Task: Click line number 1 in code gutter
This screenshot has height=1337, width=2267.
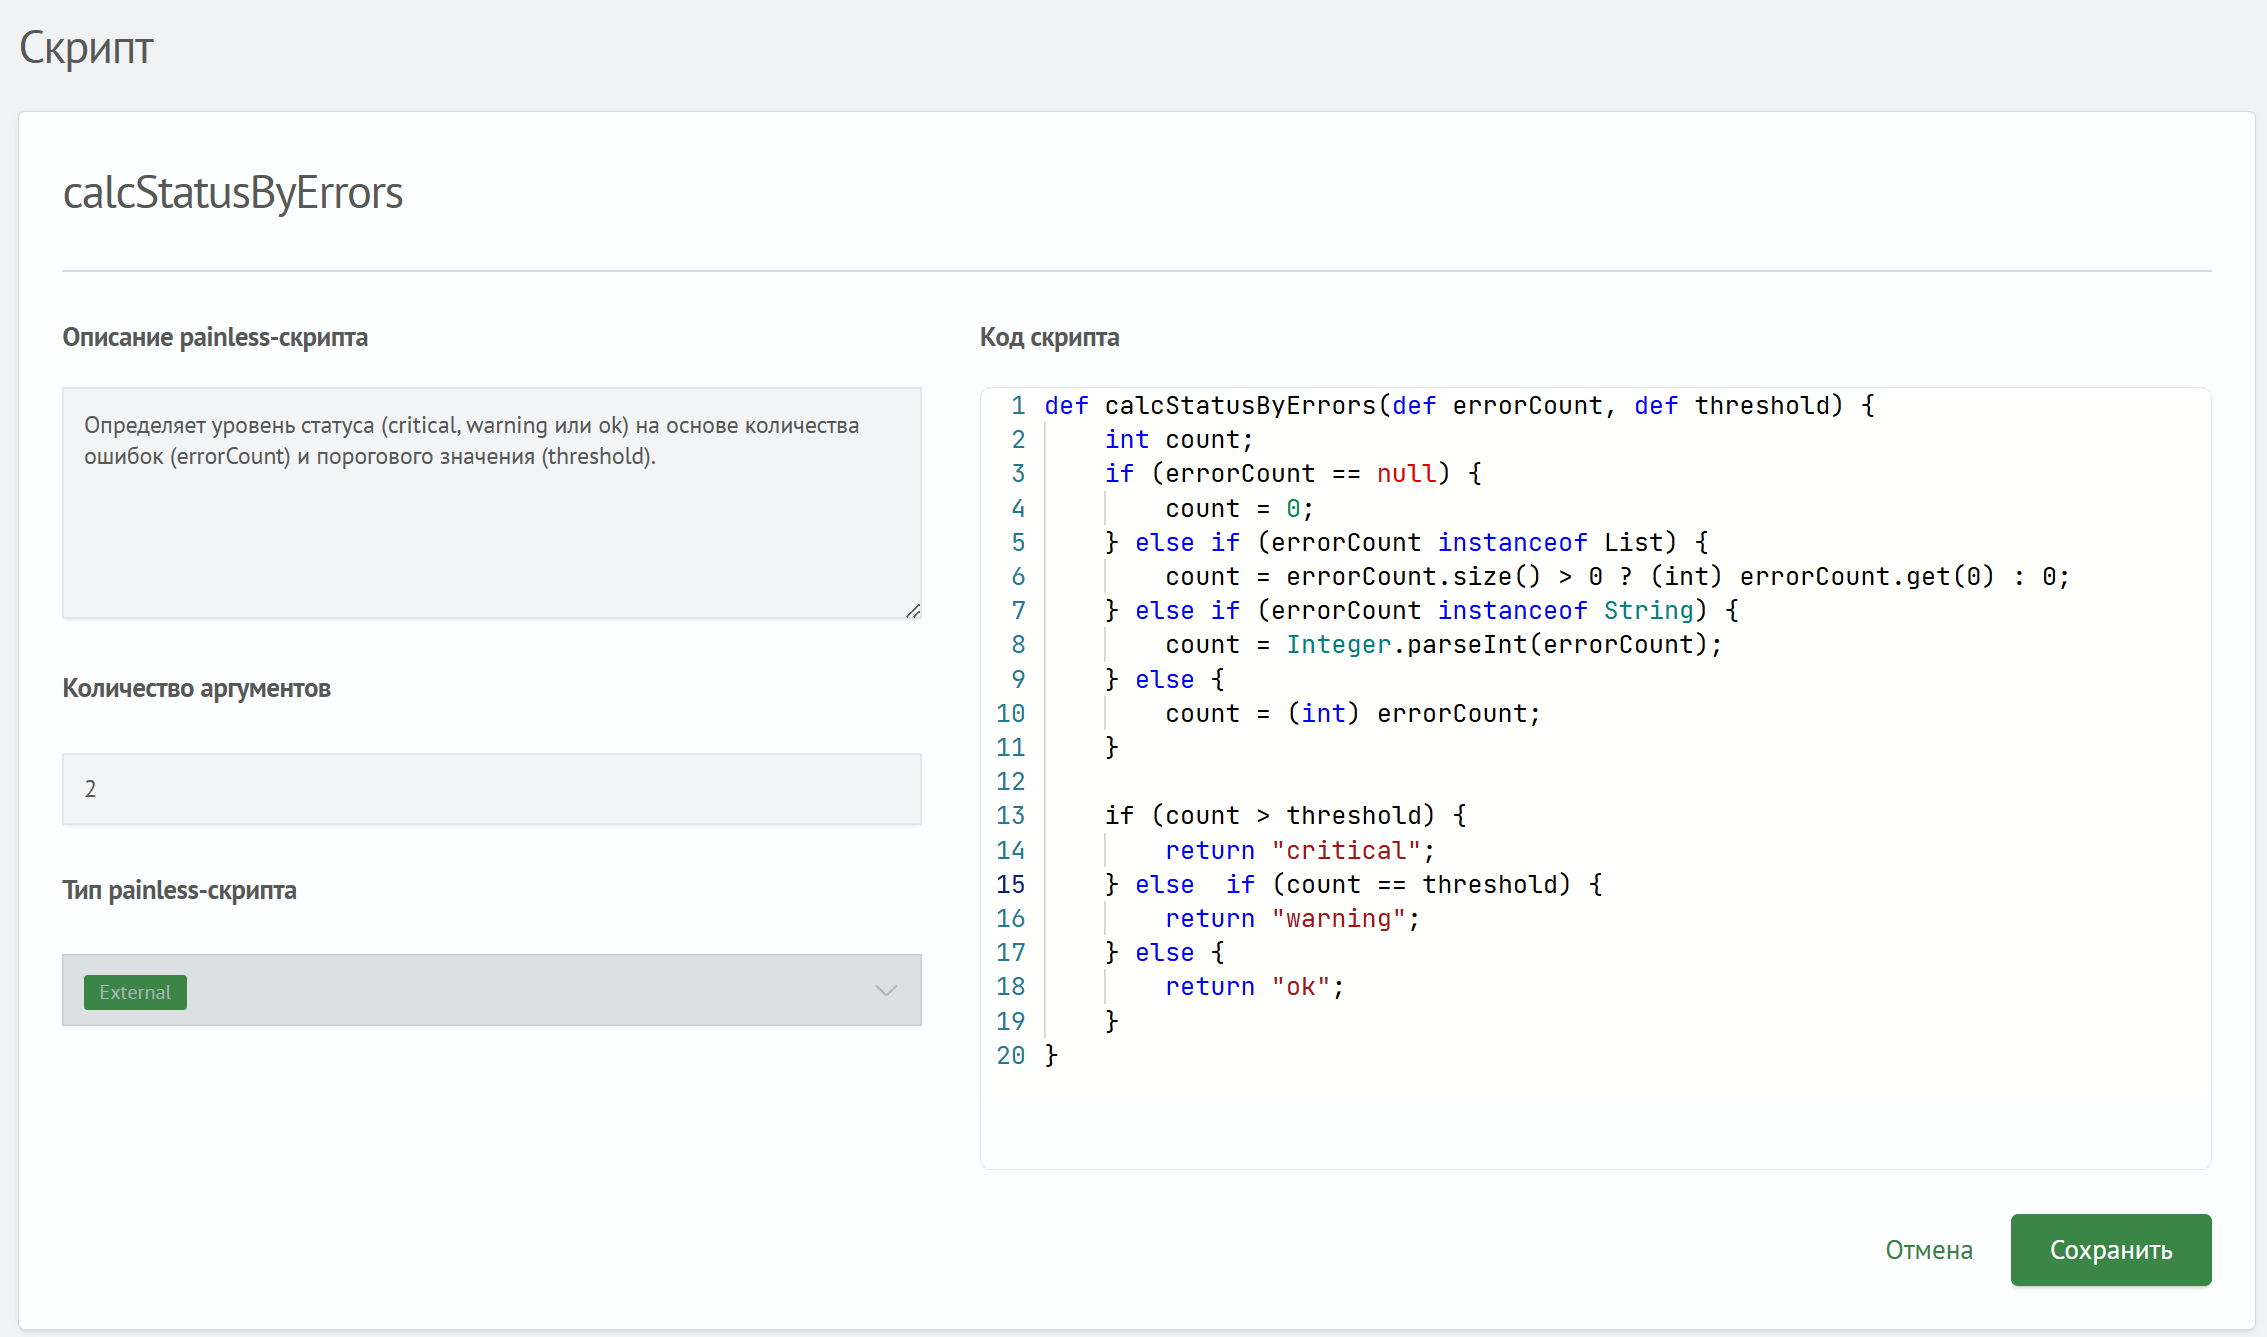Action: [1017, 405]
